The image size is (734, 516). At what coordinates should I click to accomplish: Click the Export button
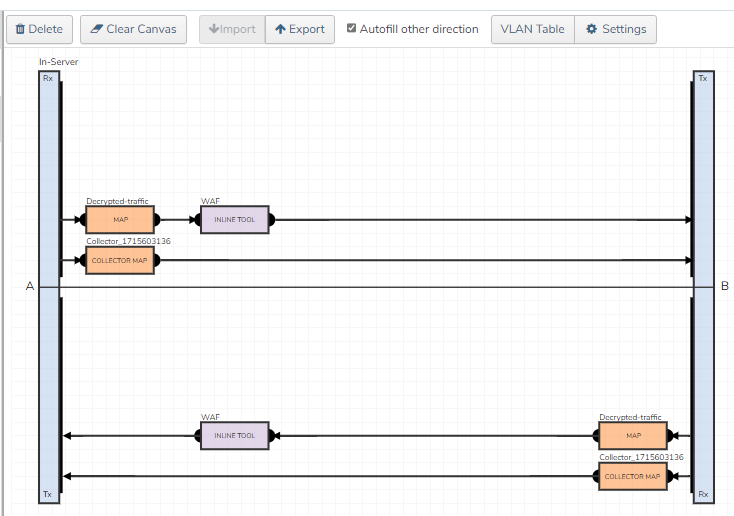pyautogui.click(x=300, y=29)
